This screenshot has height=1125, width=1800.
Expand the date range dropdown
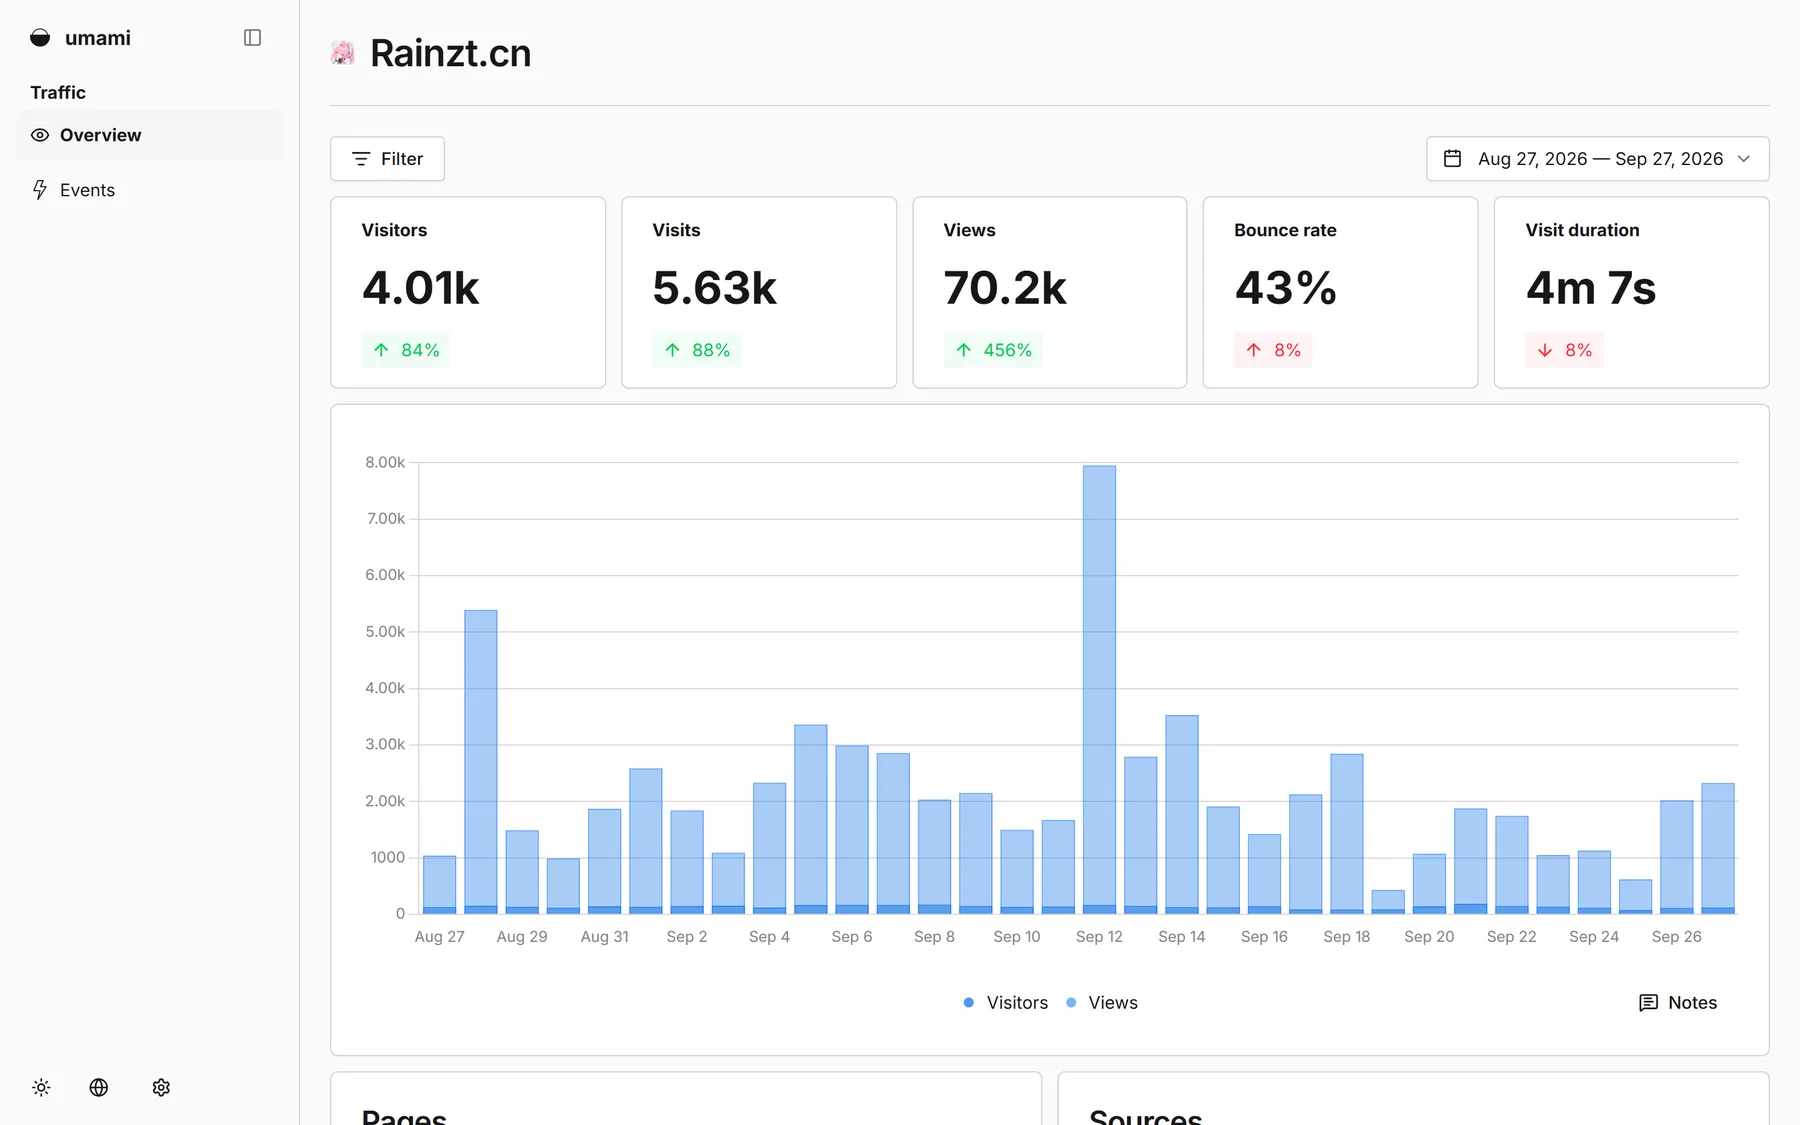point(1597,159)
